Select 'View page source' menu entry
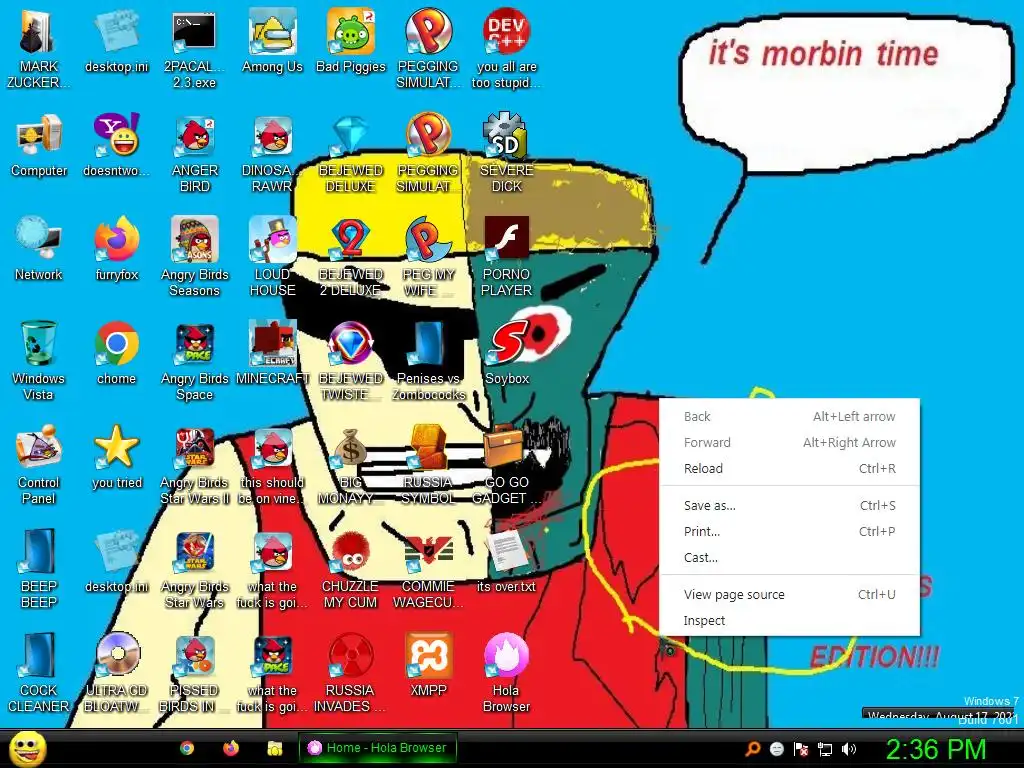Screen dimensions: 1024x768 pos(790,594)
